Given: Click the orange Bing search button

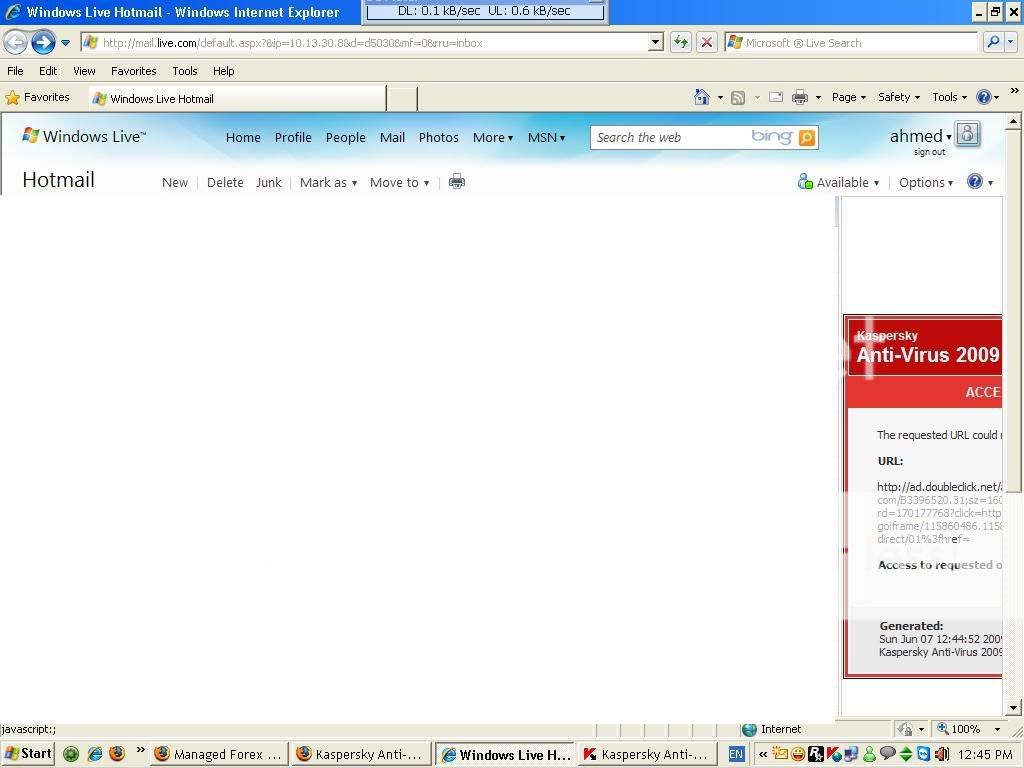Looking at the screenshot, I should pos(807,137).
